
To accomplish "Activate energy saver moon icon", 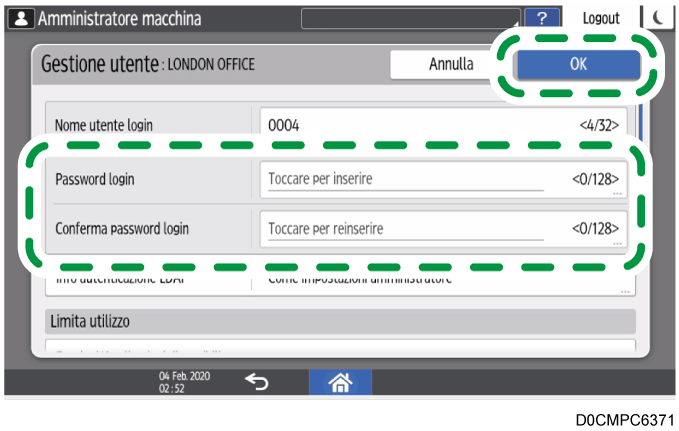I will point(659,18).
